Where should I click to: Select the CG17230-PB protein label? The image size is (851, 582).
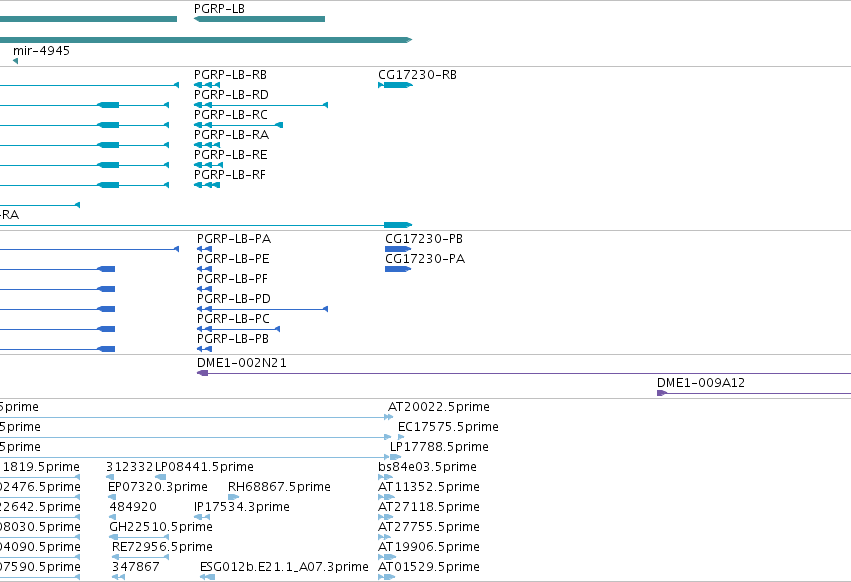(x=424, y=239)
